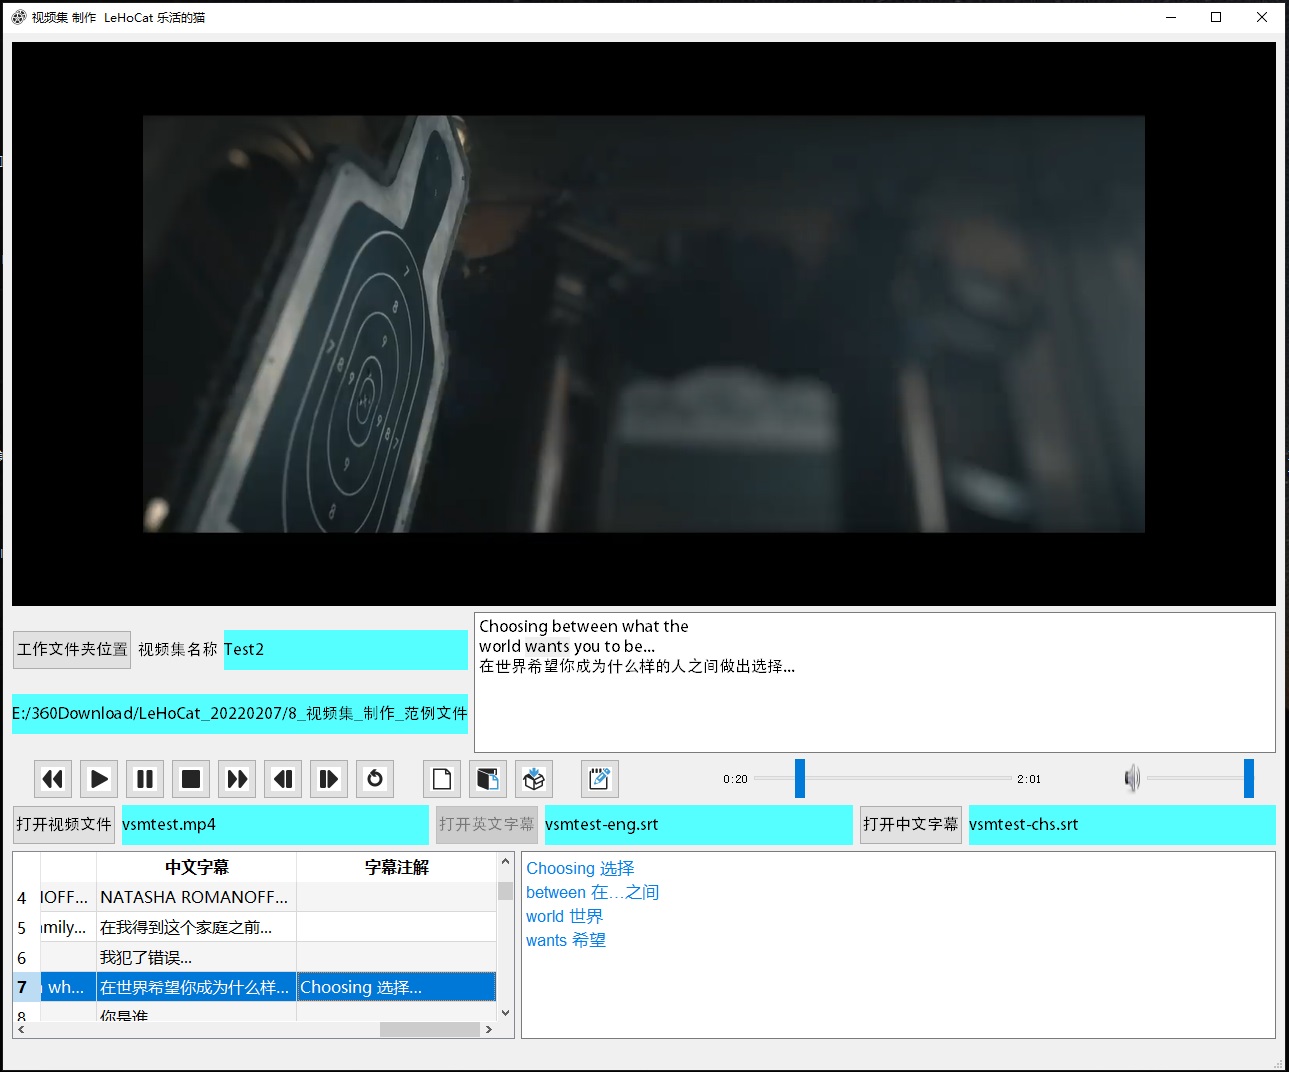The height and width of the screenshot is (1072, 1289).
Task: Step back one frame icon
Action: tap(283, 779)
